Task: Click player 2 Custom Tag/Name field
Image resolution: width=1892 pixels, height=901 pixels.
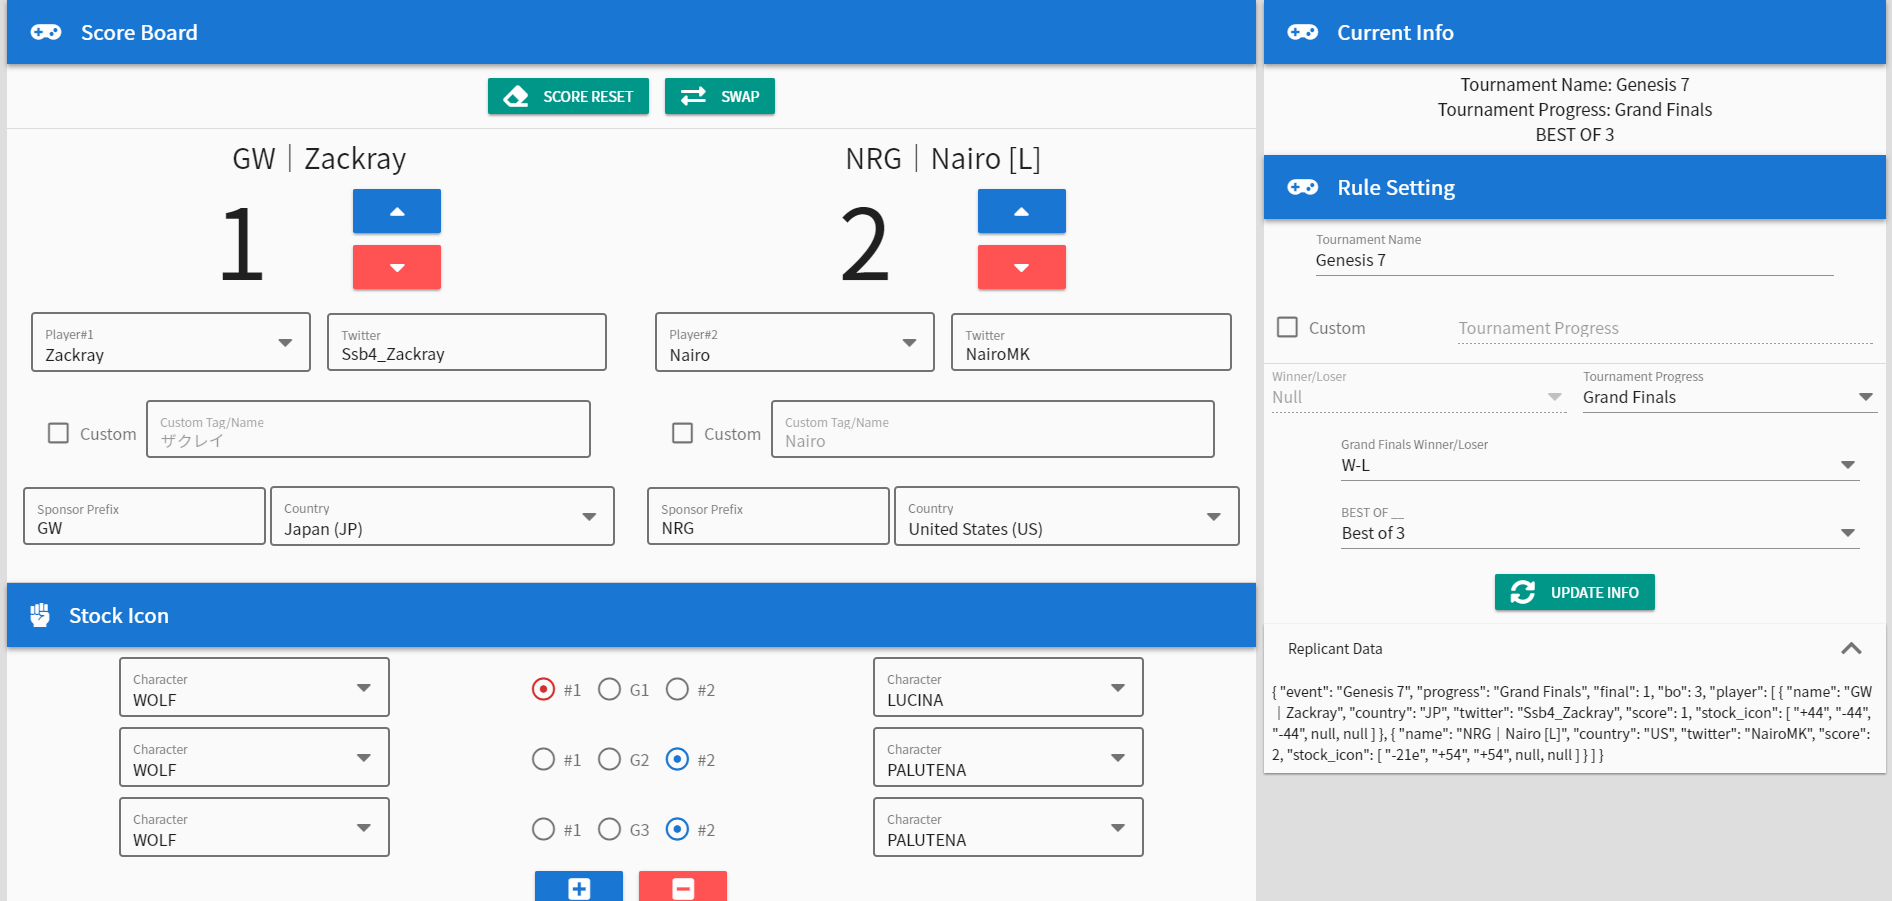Action: click(993, 429)
